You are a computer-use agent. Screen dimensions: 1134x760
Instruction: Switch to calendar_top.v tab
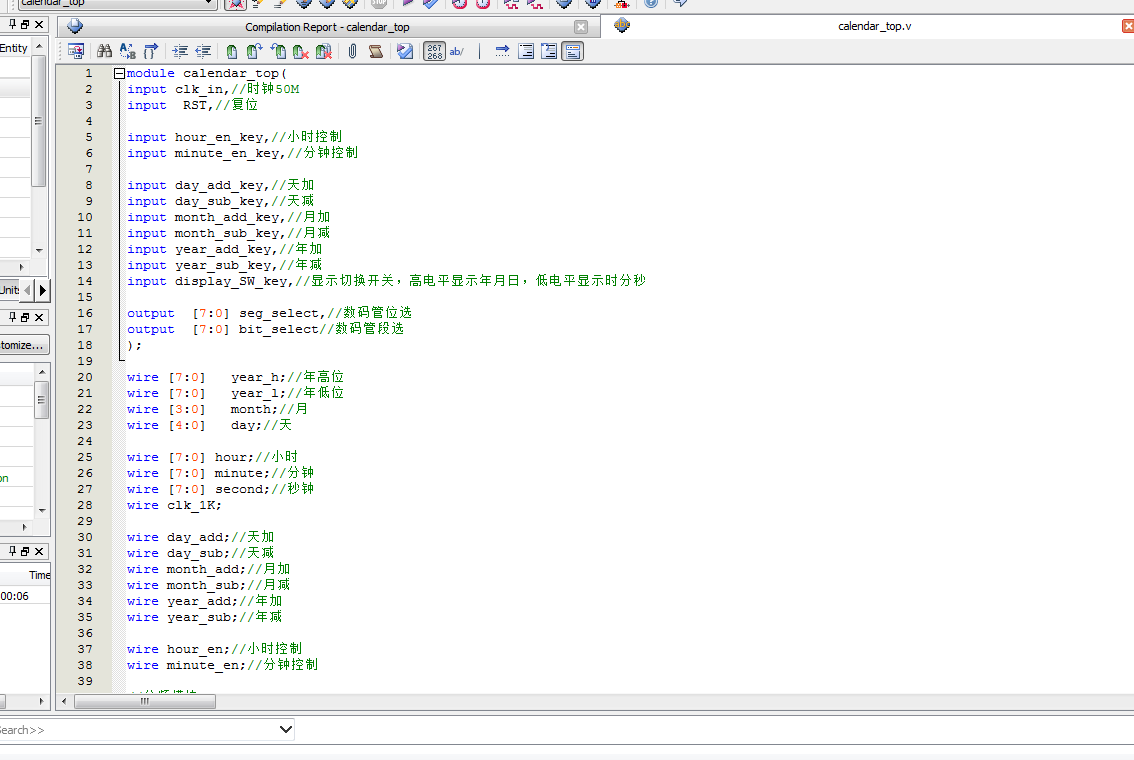pyautogui.click(x=874, y=26)
